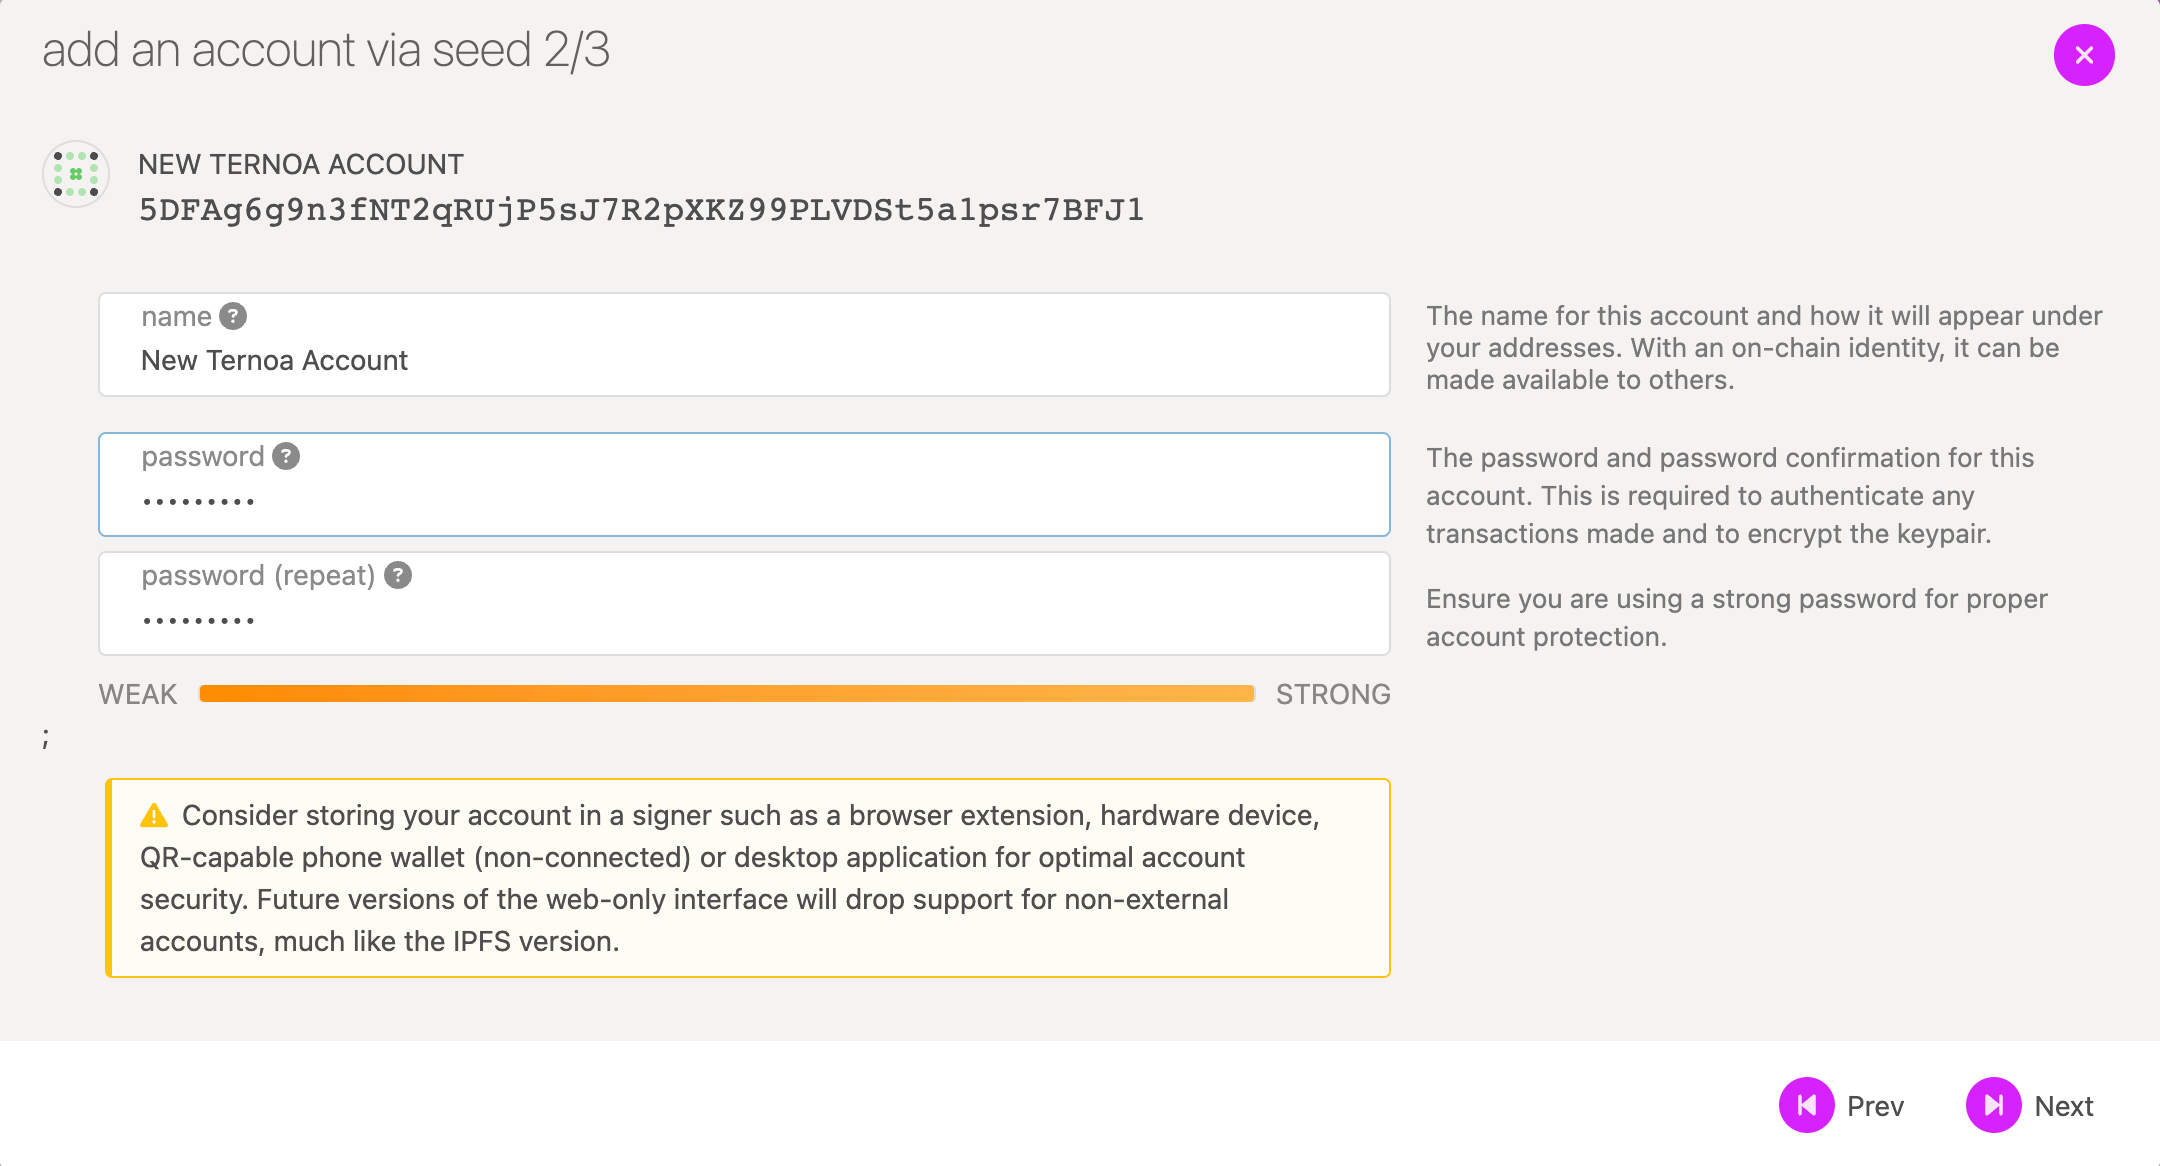Click the "add an account via seed 2/3" title
Viewport: 2160px width, 1166px height.
click(326, 50)
